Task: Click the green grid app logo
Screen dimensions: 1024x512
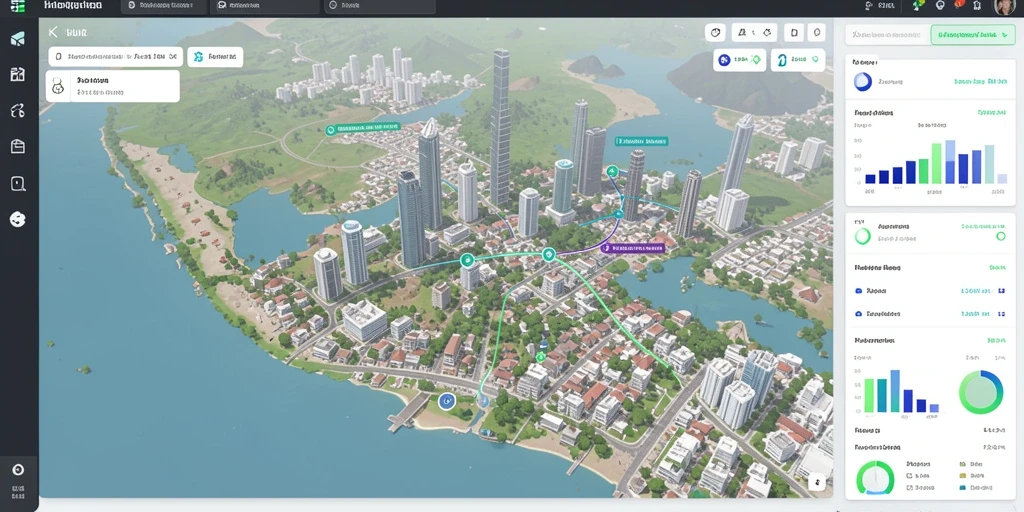Action: click(18, 7)
